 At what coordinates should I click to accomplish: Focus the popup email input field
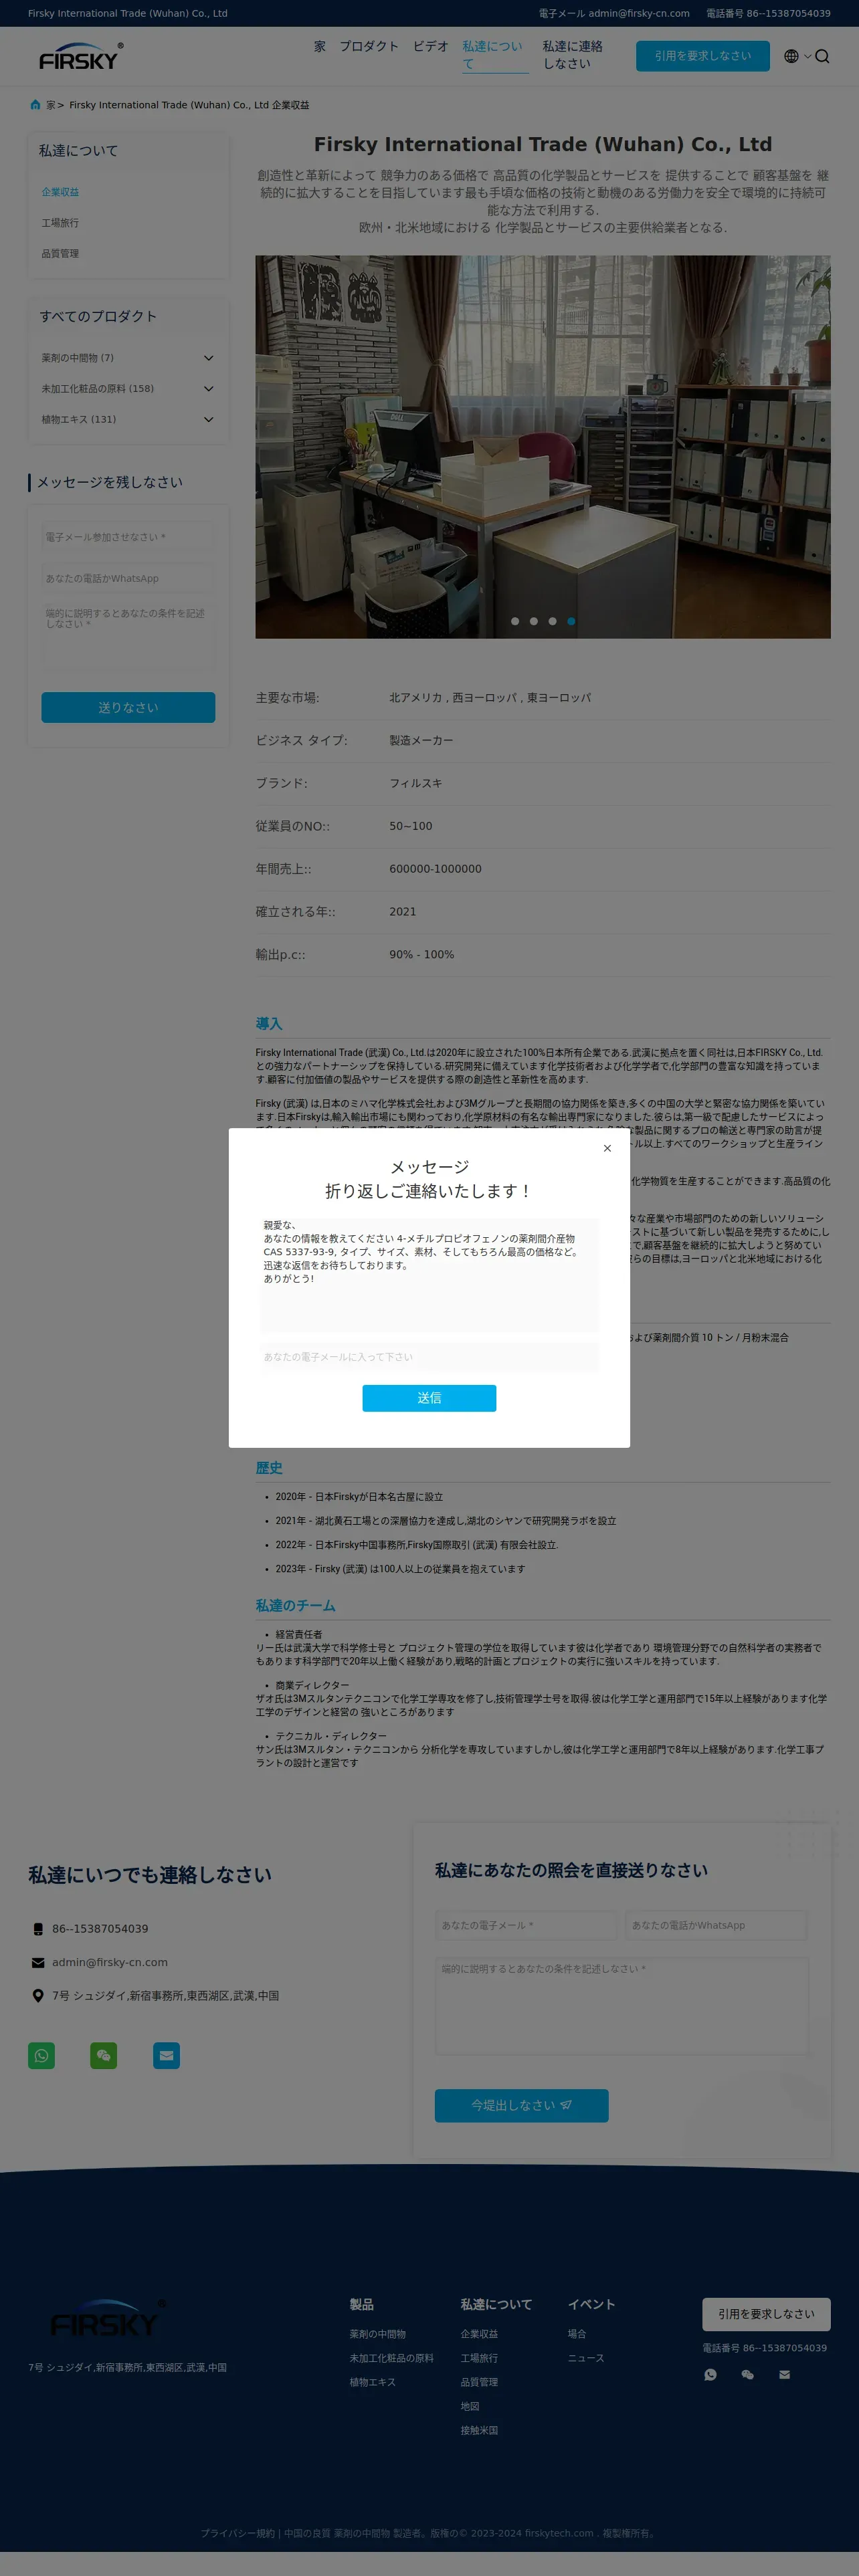(x=429, y=1357)
